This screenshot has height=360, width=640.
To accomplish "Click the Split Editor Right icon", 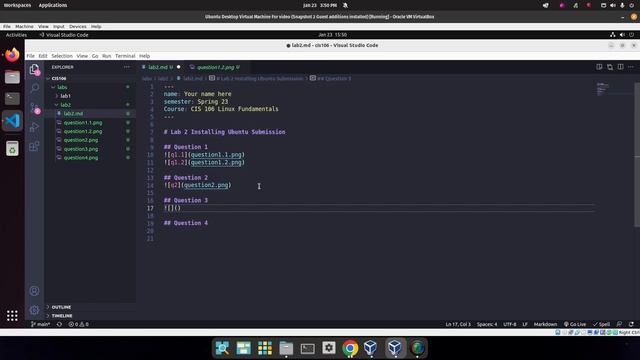I will tap(620, 67).
